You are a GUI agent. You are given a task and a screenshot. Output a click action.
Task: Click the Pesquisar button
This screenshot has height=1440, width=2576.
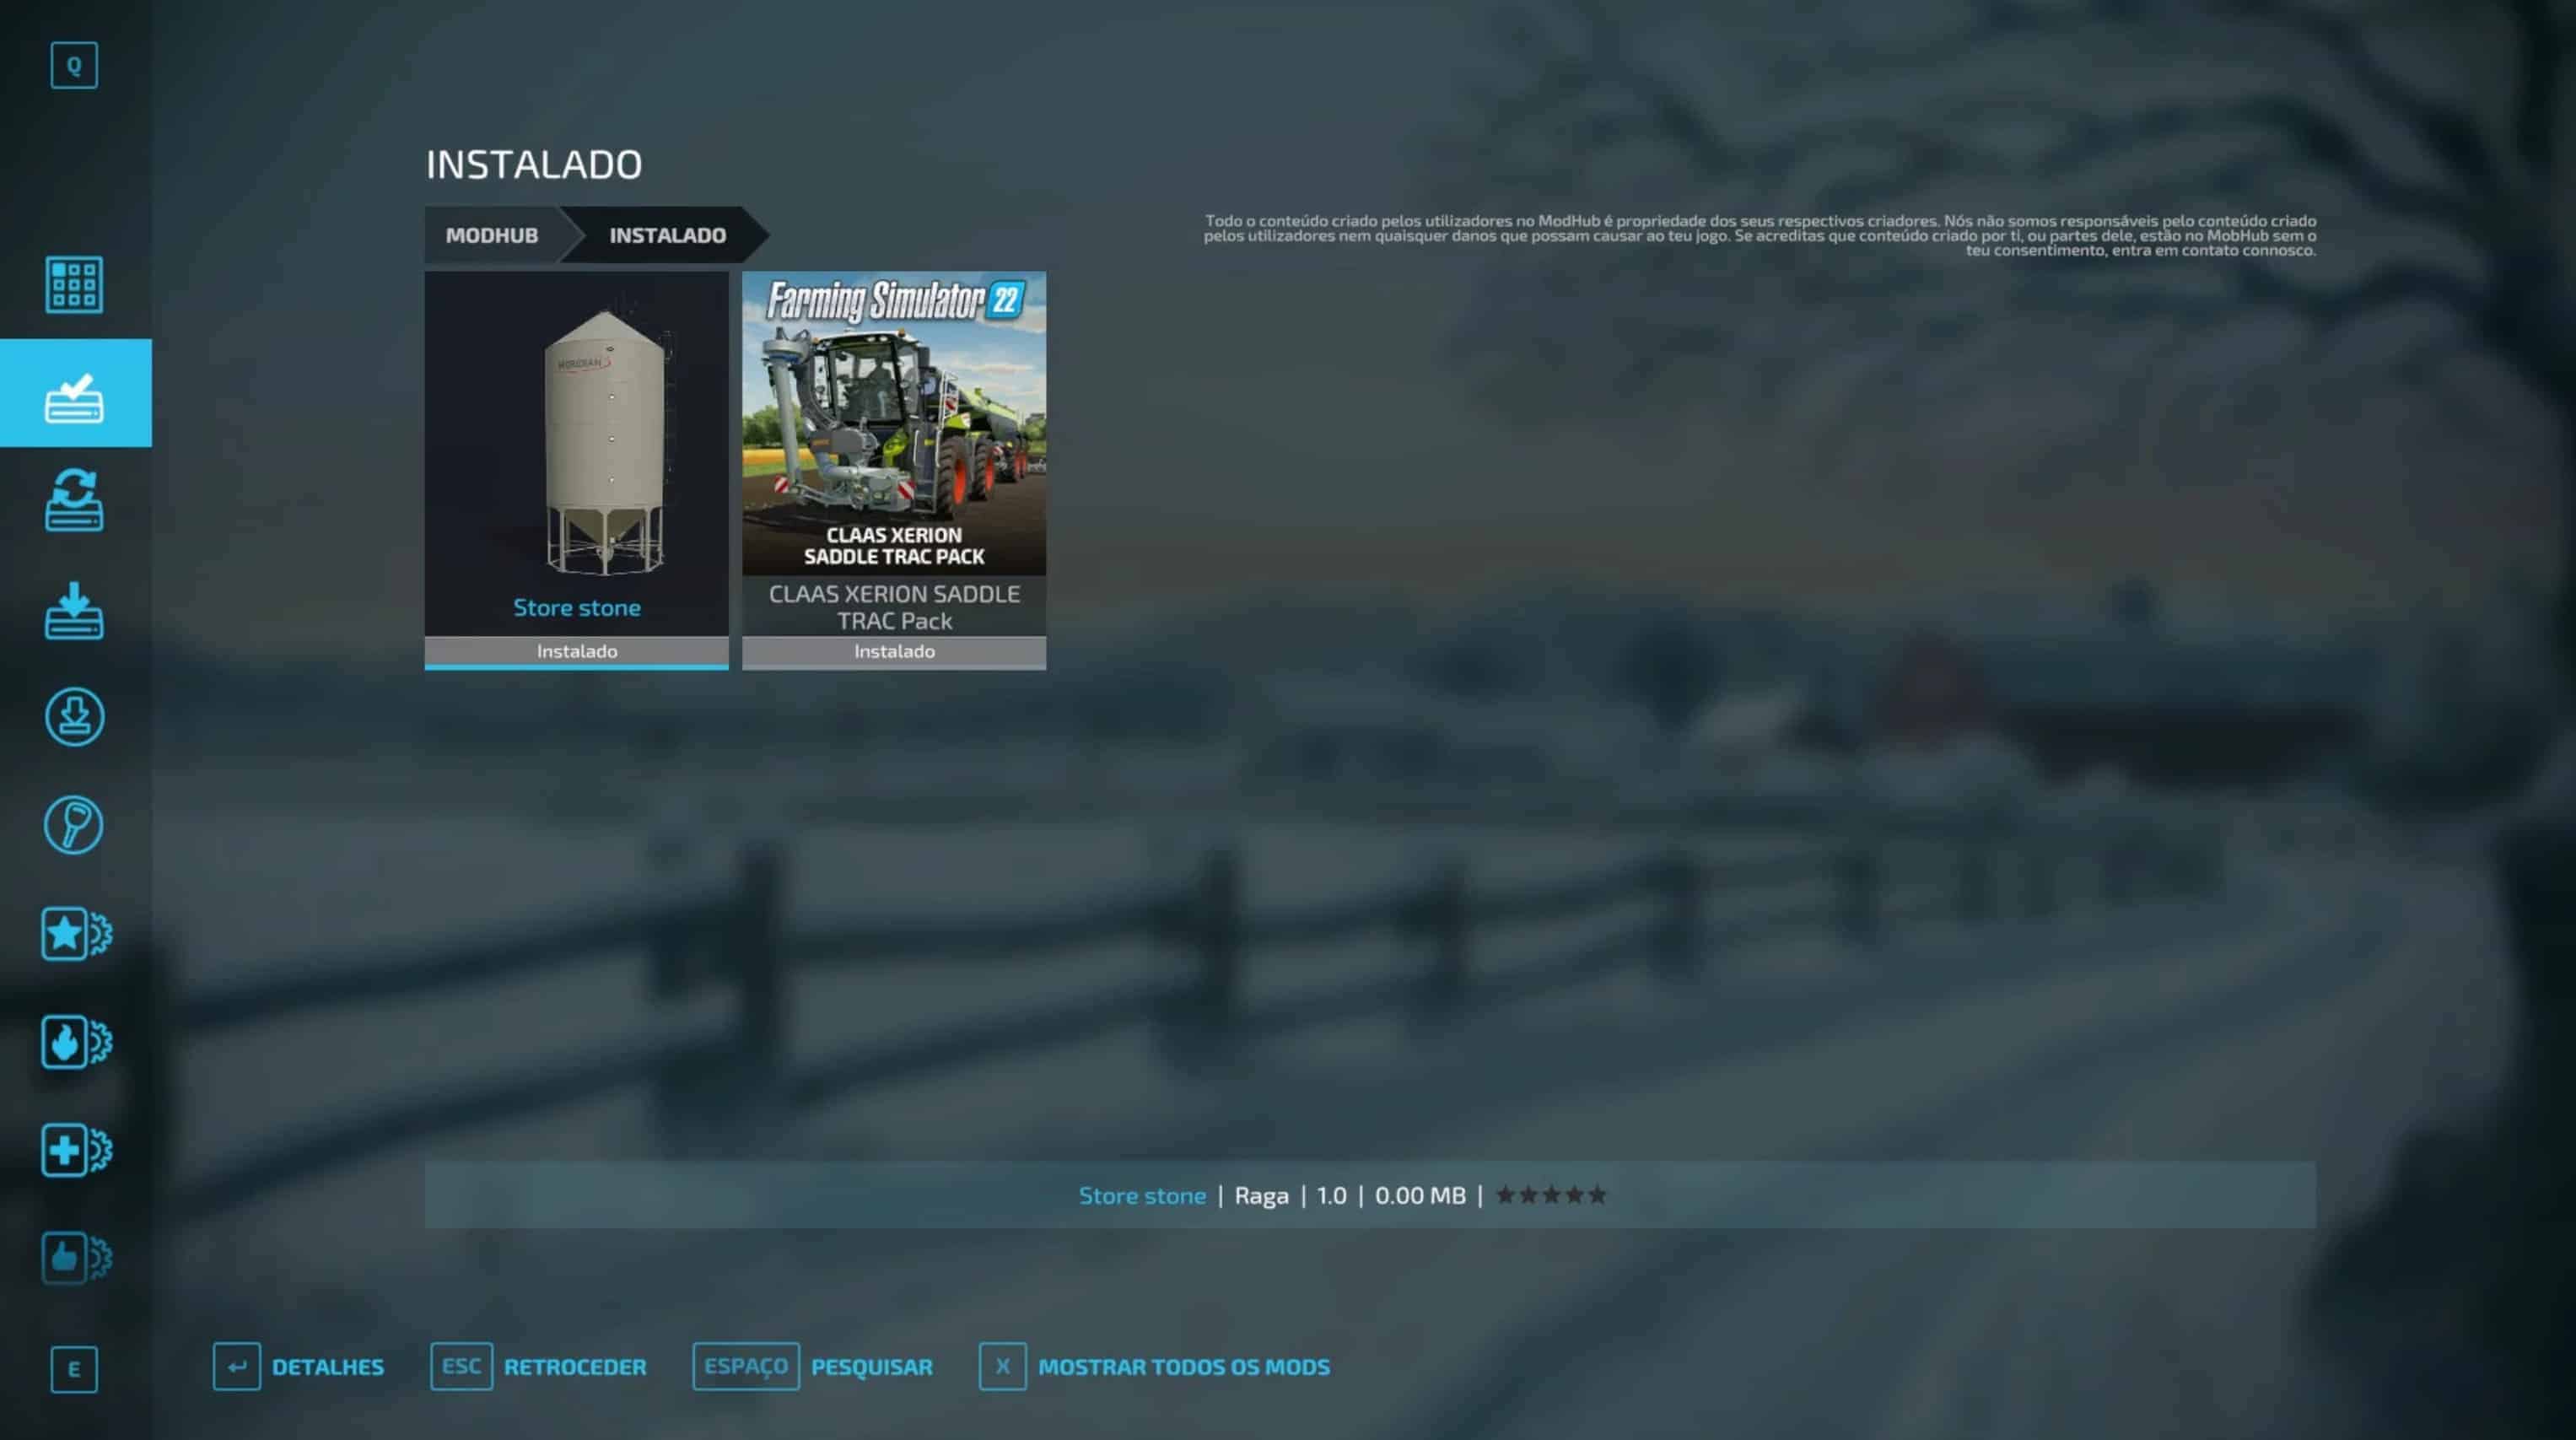click(x=812, y=1367)
